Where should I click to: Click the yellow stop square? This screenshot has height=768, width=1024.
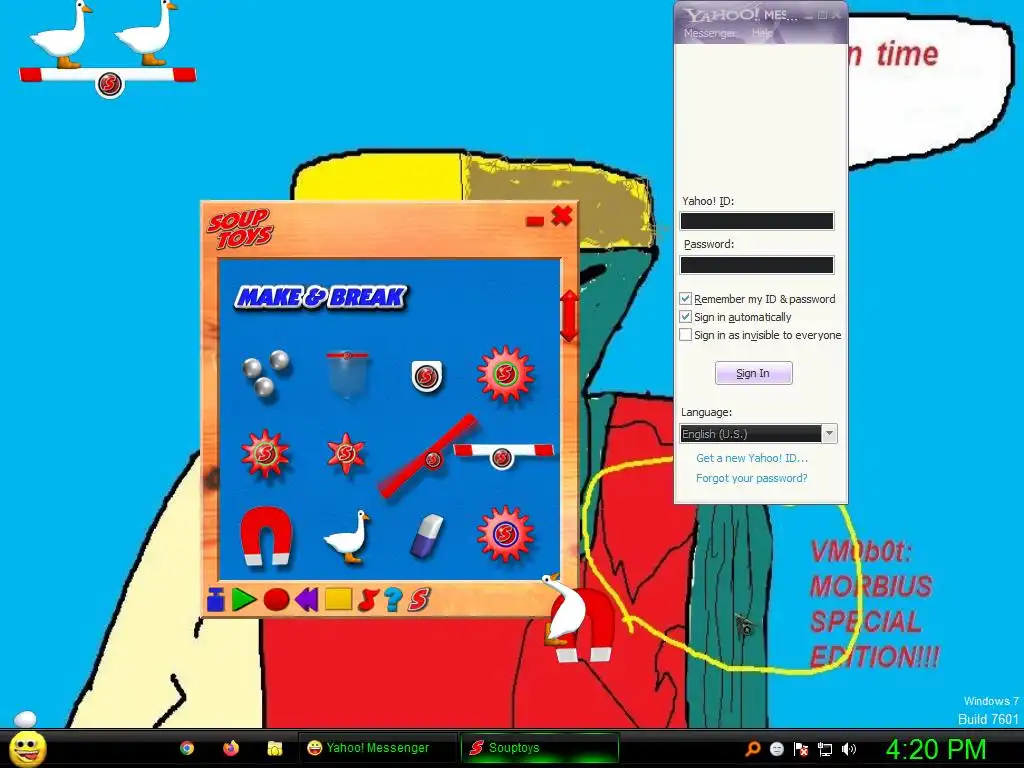[338, 599]
